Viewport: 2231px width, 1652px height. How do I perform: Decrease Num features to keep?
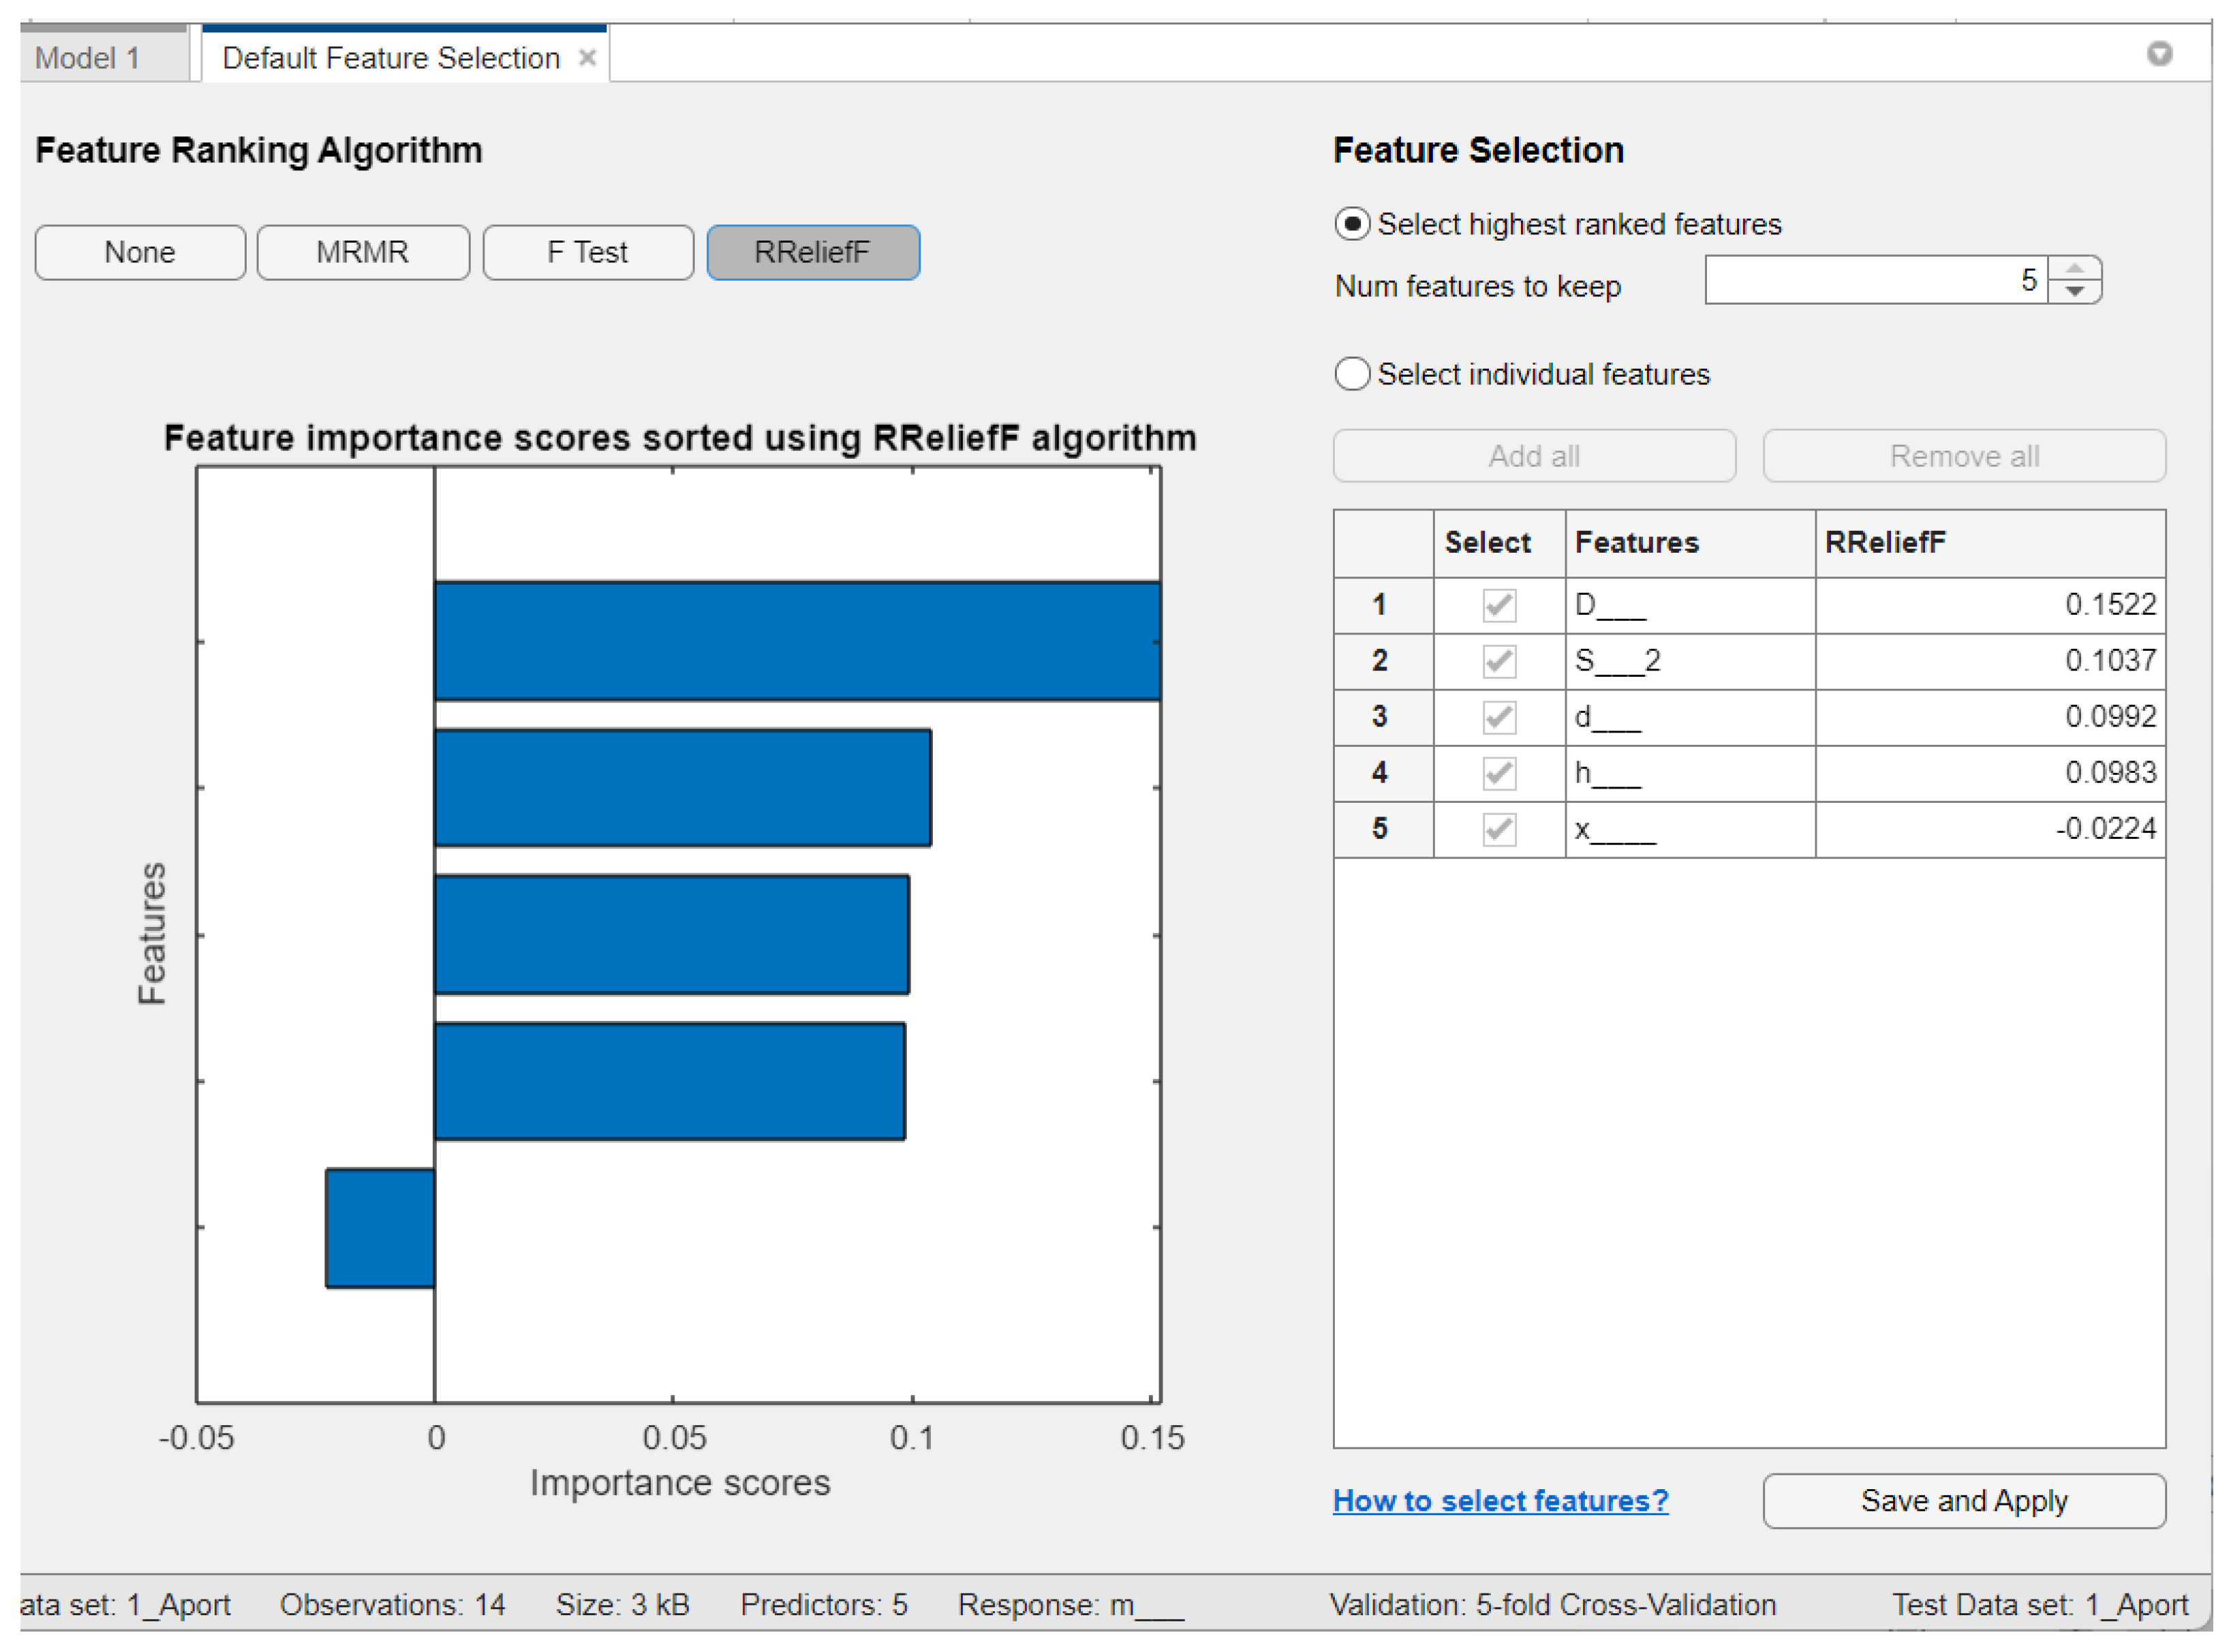click(x=2075, y=292)
